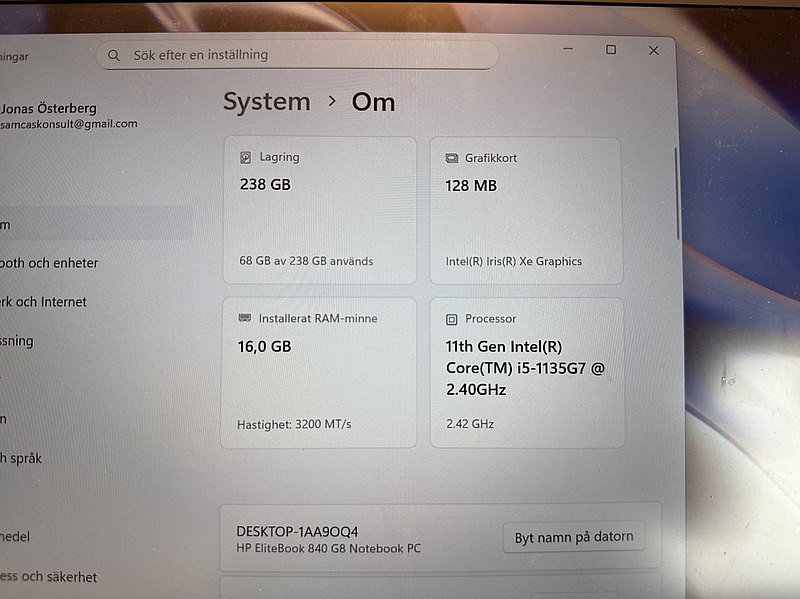Minimize the Settings window
This screenshot has height=599, width=800.
(568, 50)
